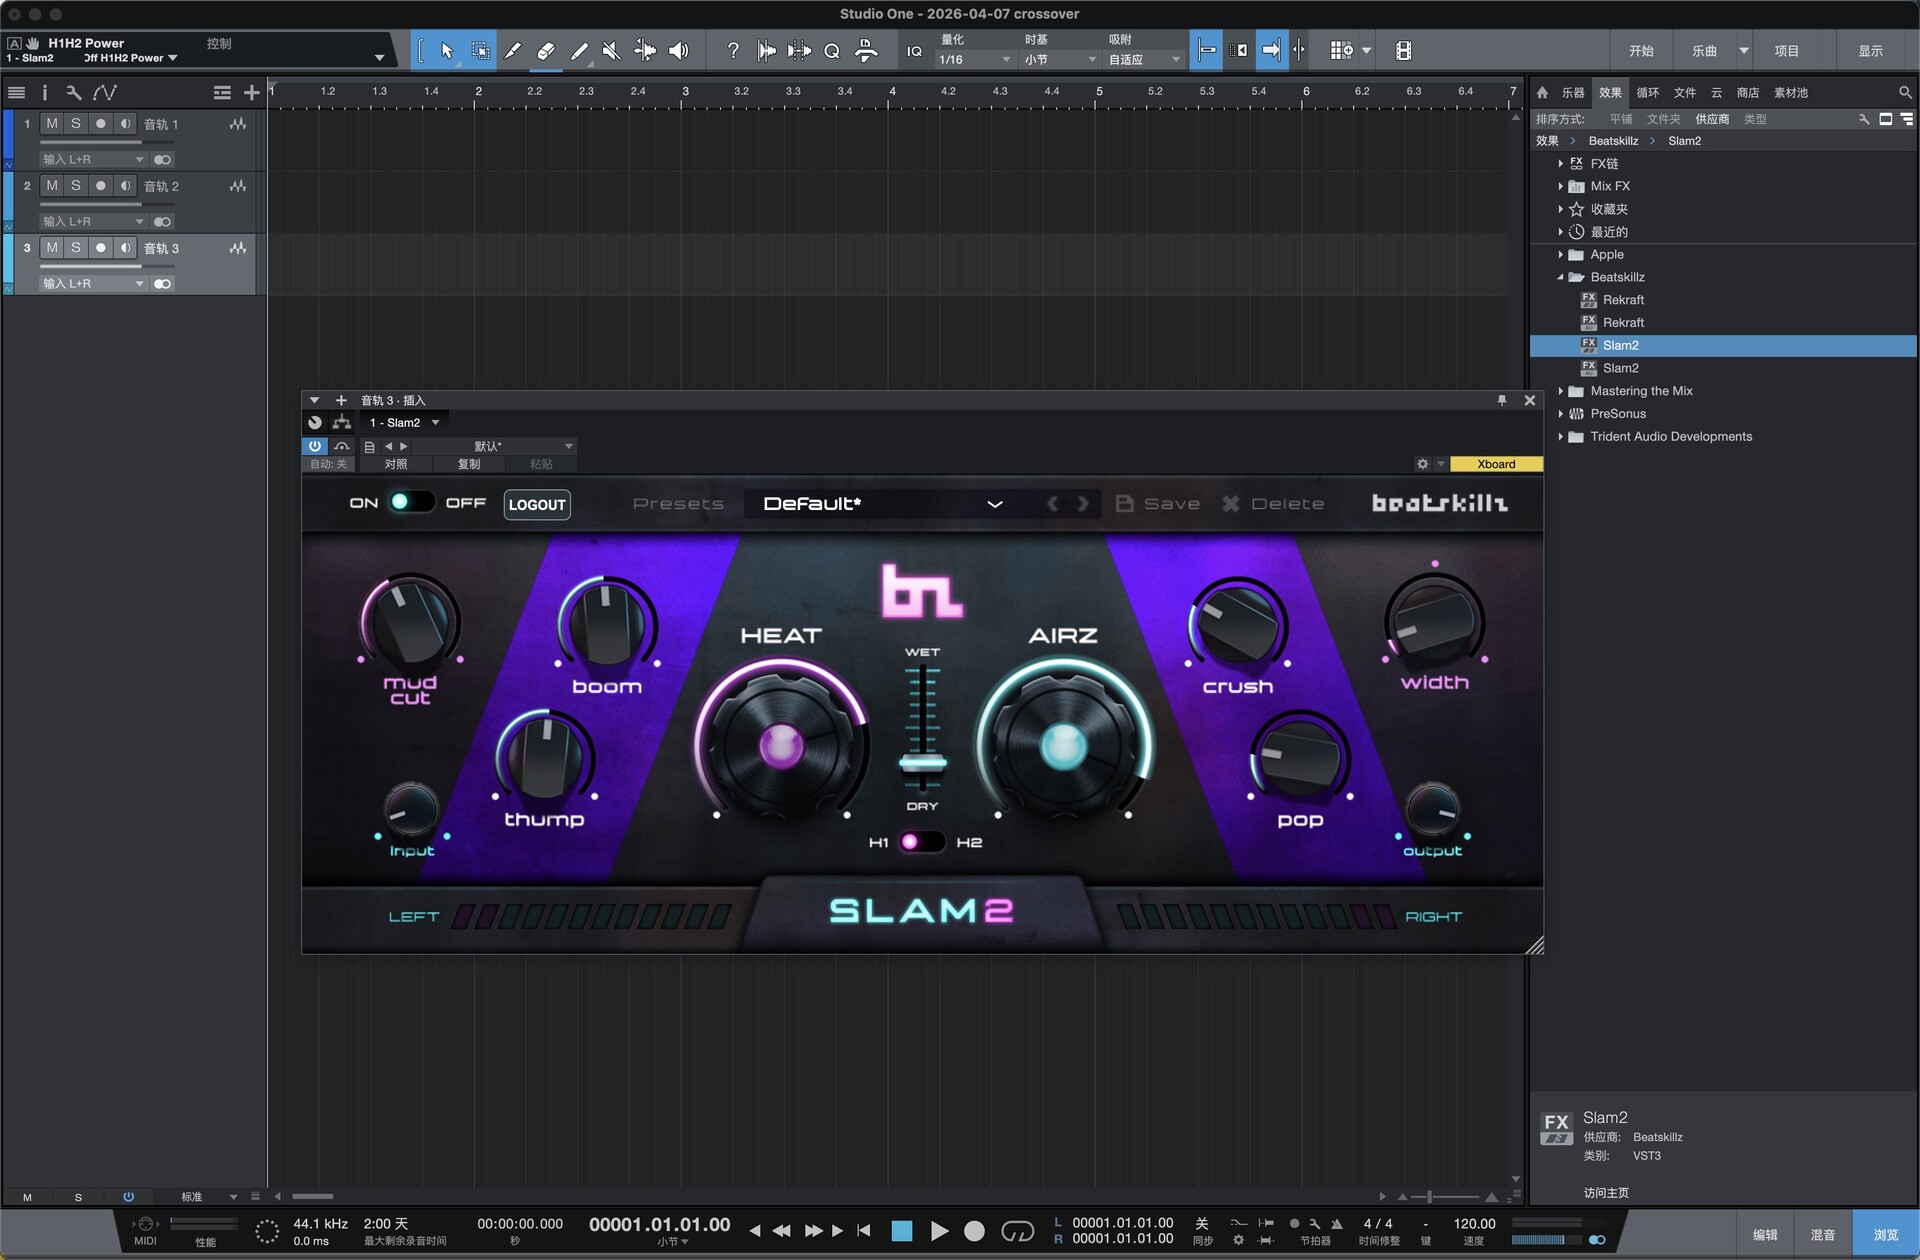Open the 1/16 quantize value dropdown
Viewport: 1920px width, 1260px height.
click(x=975, y=60)
